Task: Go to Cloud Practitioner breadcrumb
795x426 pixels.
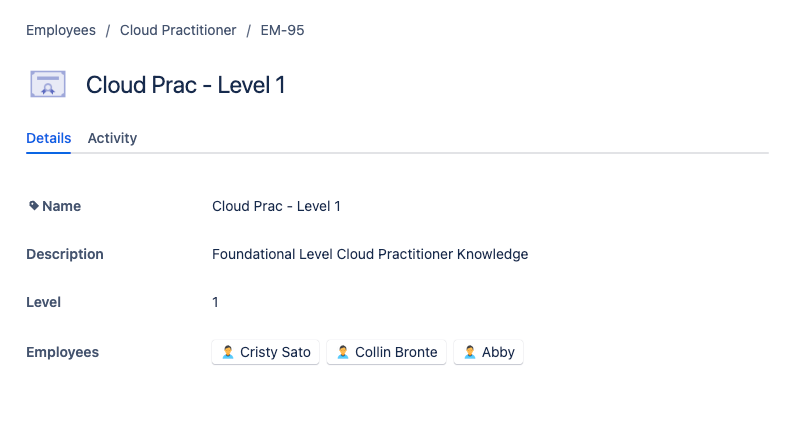Action: [178, 30]
